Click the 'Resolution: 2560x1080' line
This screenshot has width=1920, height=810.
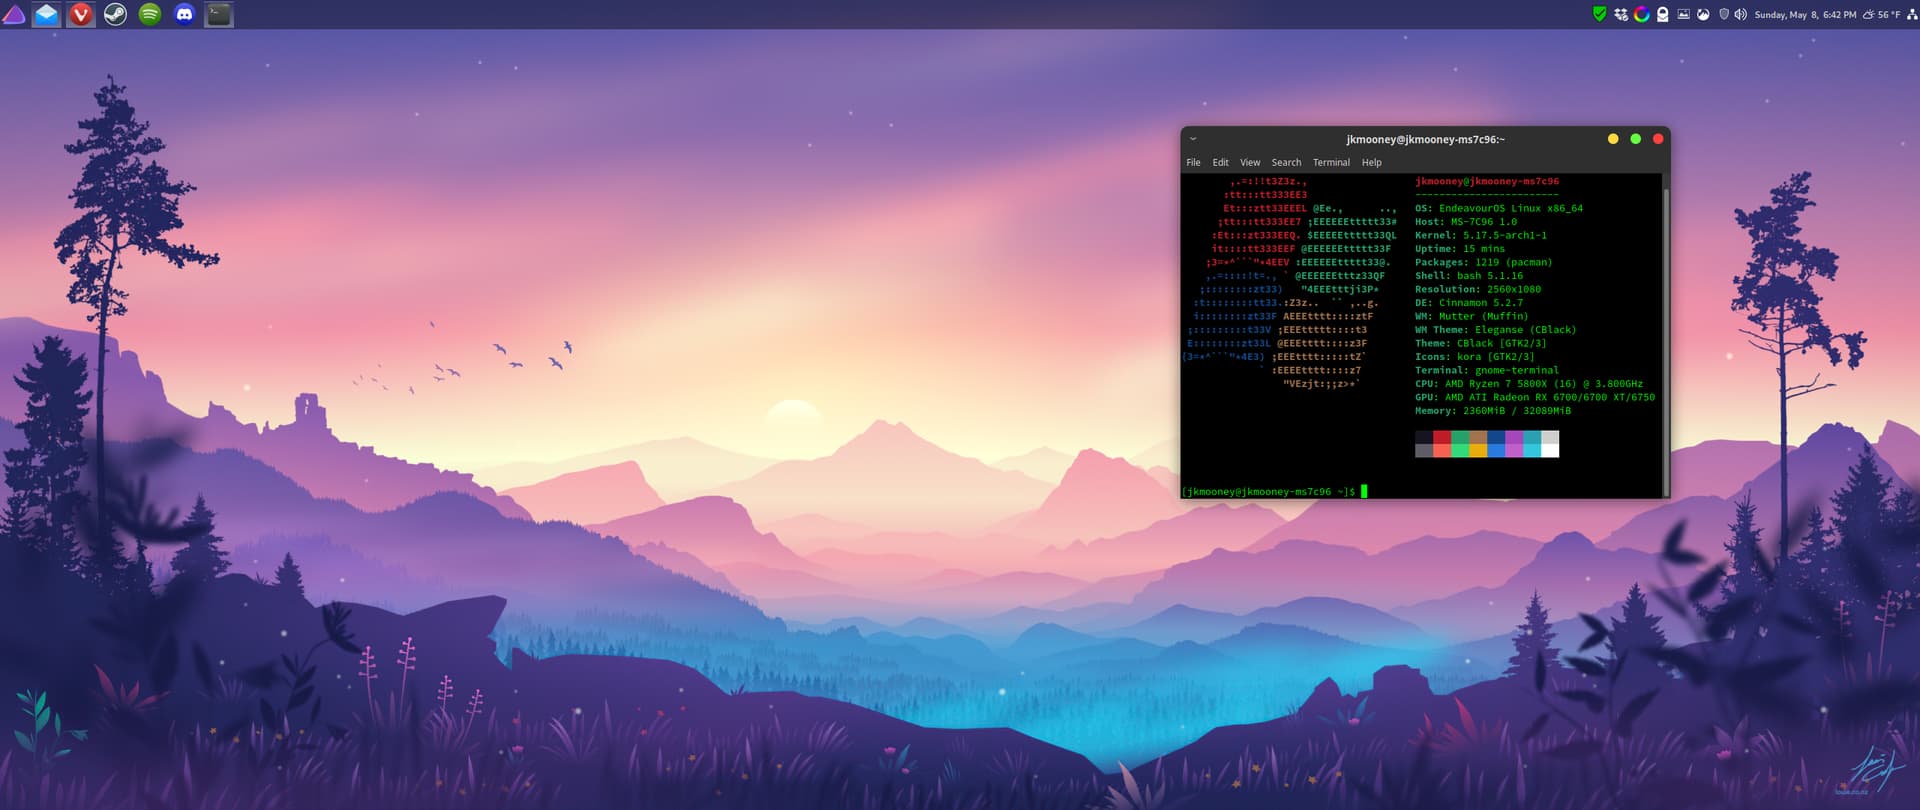click(x=1477, y=289)
